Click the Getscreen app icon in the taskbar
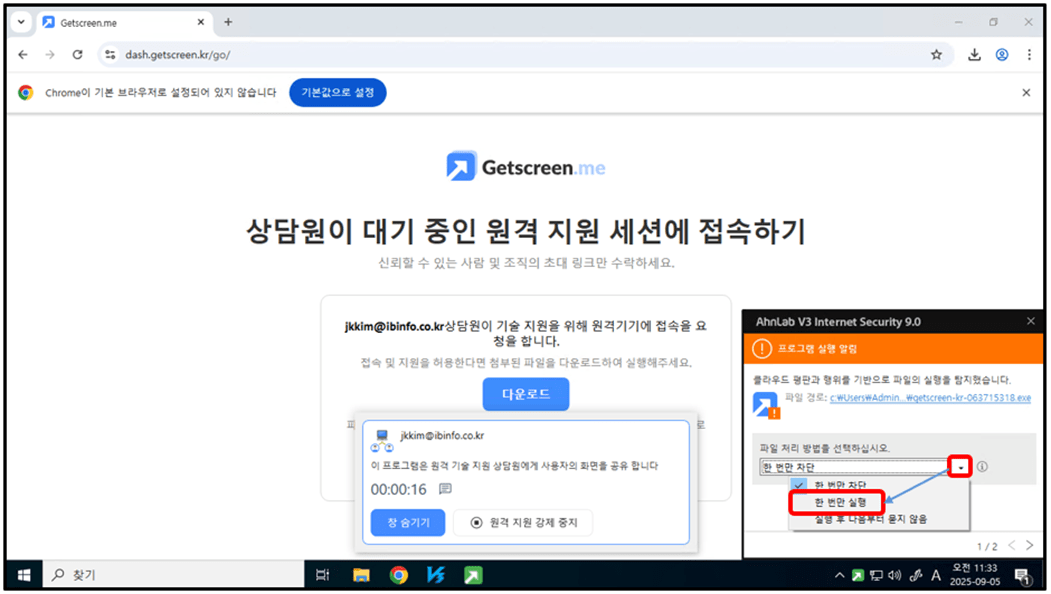 472,575
